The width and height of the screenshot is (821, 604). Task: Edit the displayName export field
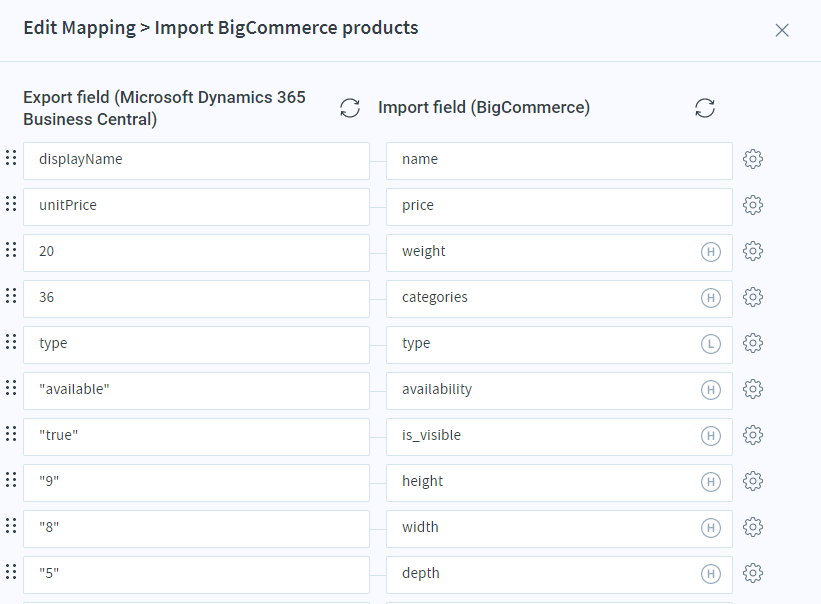(196, 161)
